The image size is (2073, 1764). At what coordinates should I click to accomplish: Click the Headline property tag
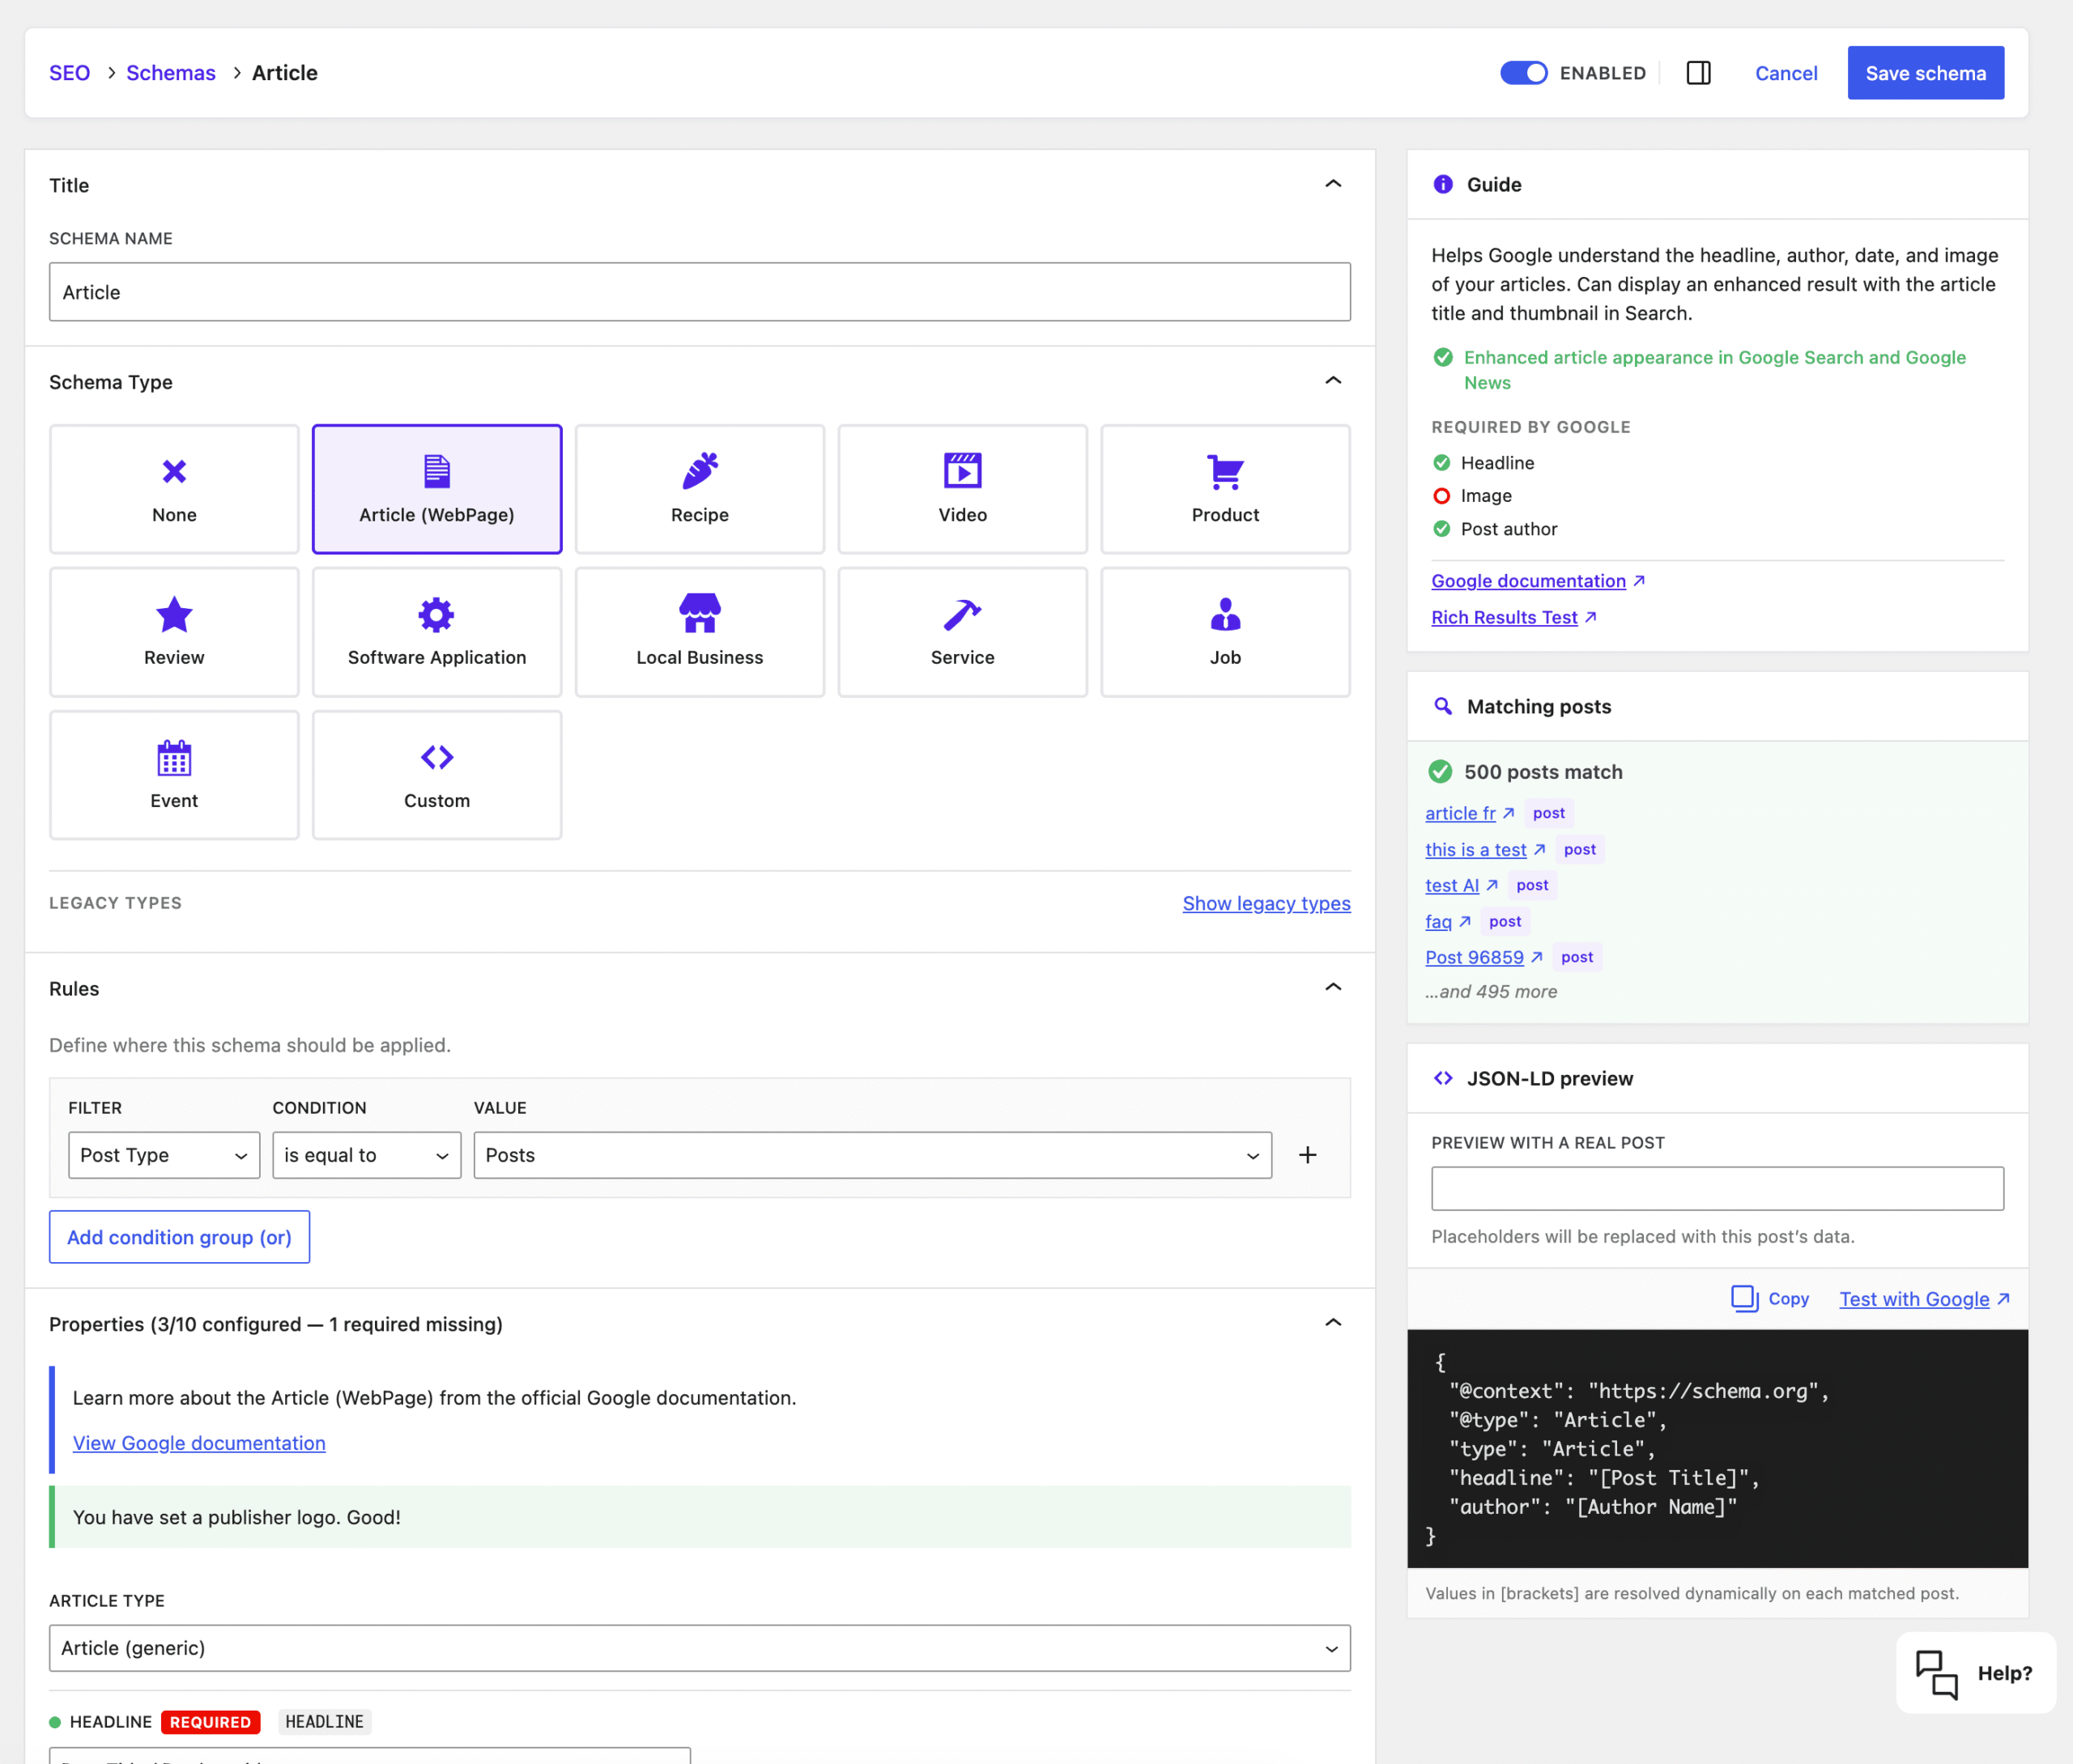click(324, 1721)
